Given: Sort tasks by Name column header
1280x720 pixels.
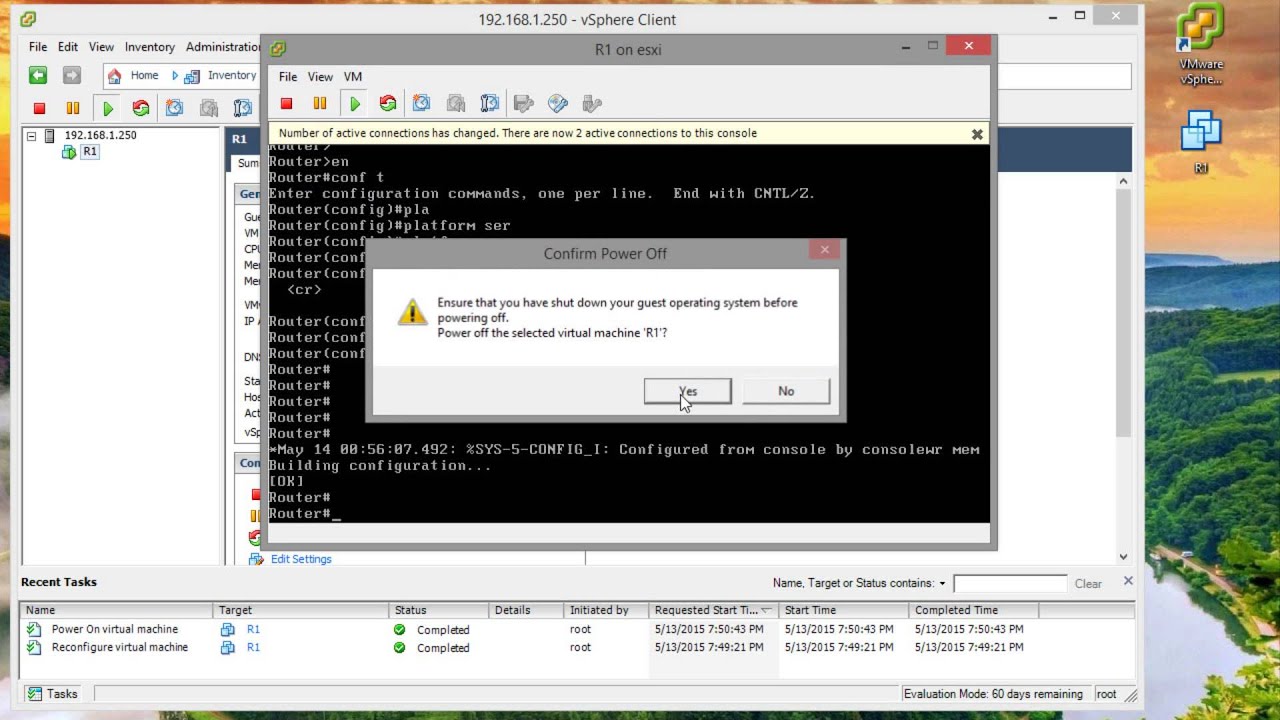Looking at the screenshot, I should [116, 610].
